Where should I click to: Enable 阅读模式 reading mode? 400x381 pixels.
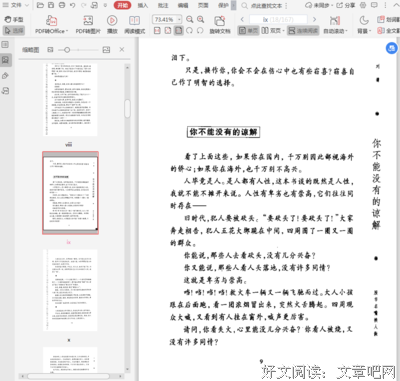[x=135, y=25]
